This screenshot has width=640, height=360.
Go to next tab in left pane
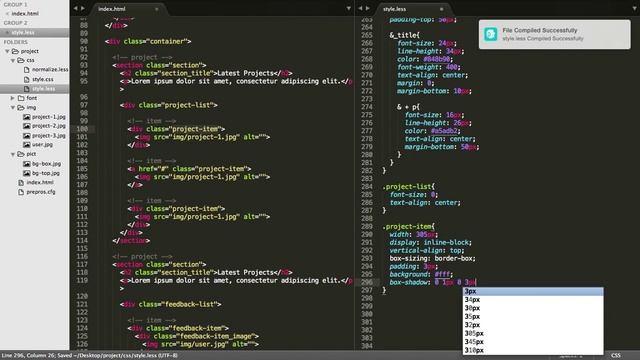[x=83, y=8]
